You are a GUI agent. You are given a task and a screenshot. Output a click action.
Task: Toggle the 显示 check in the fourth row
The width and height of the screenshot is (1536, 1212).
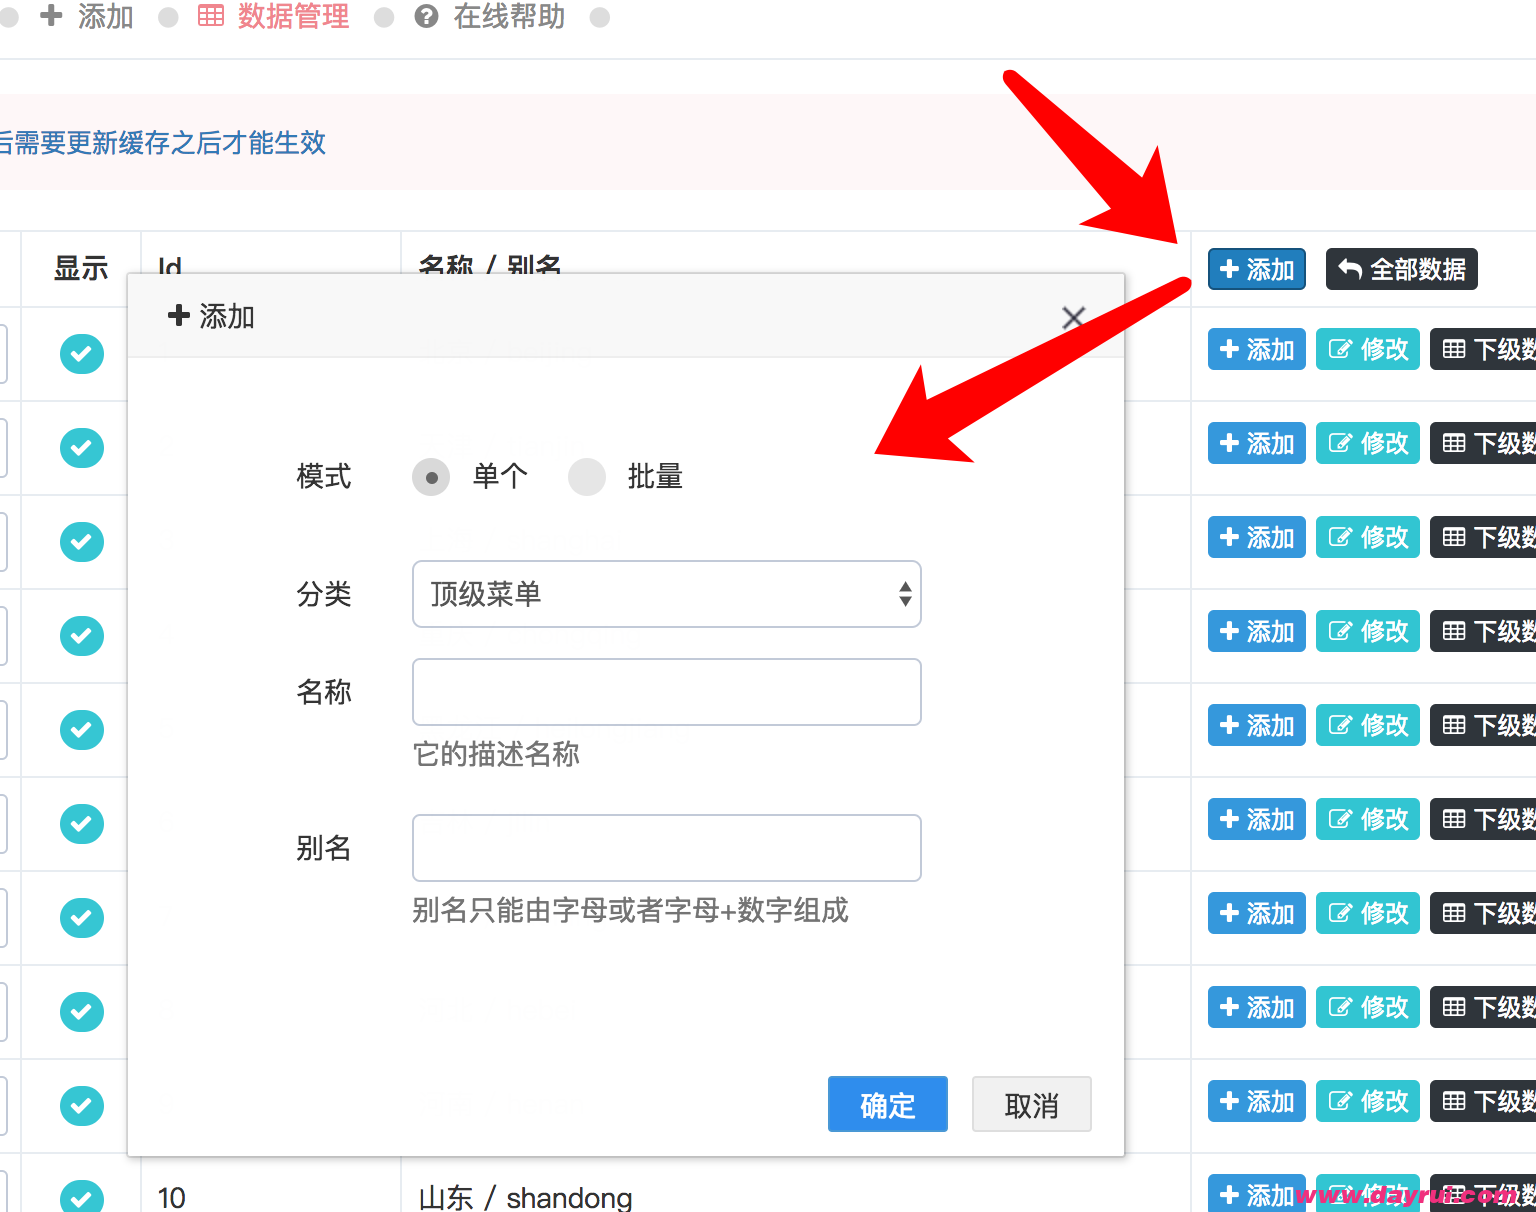click(82, 636)
